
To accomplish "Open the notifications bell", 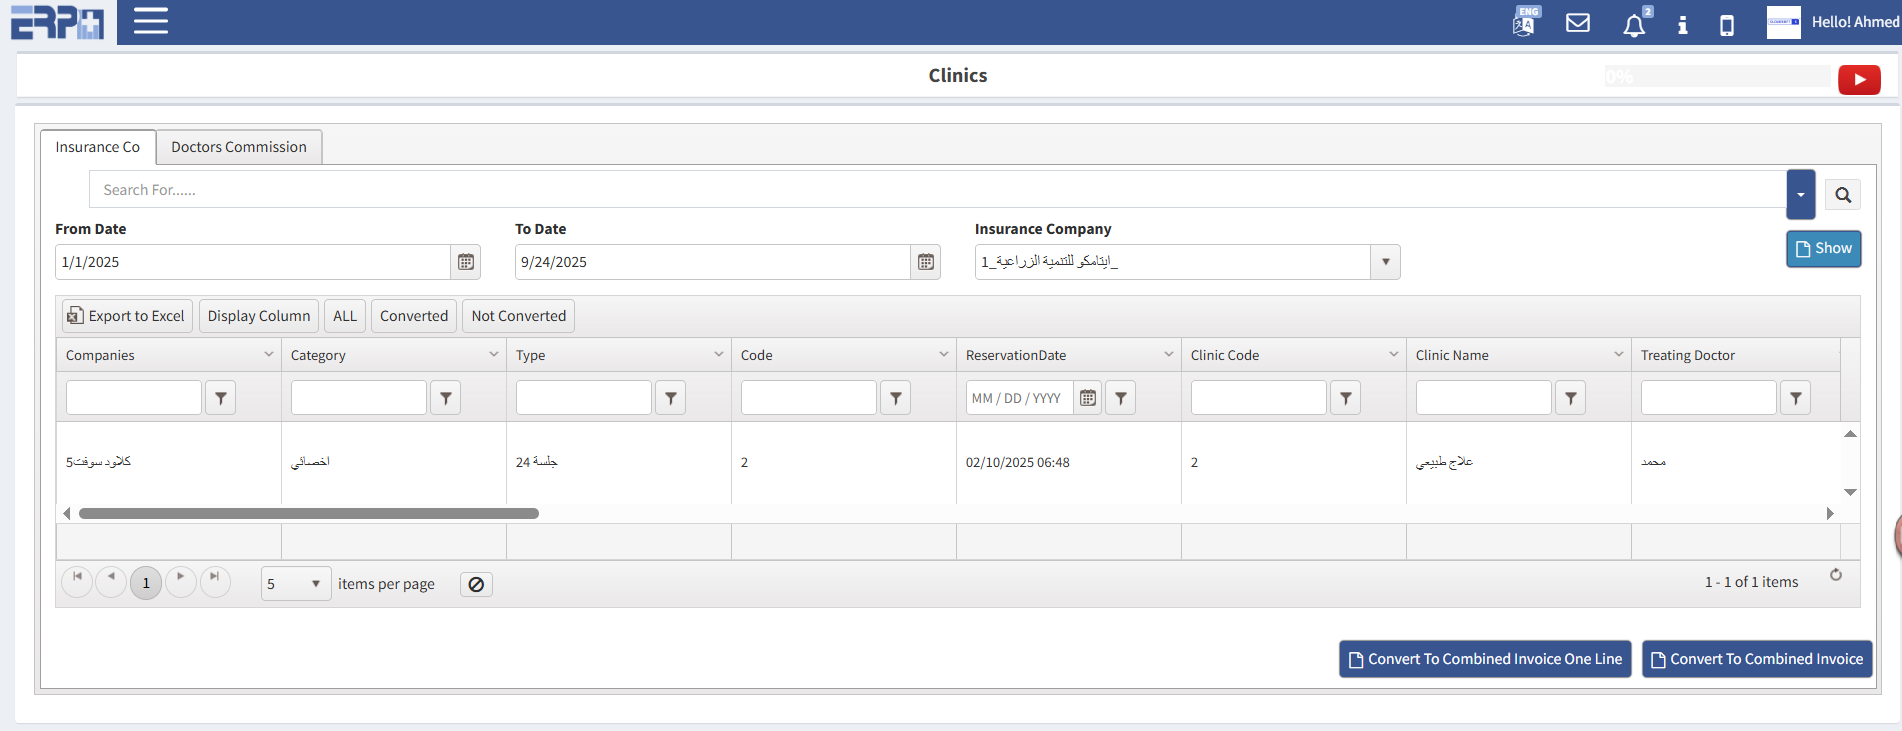I will tap(1633, 25).
